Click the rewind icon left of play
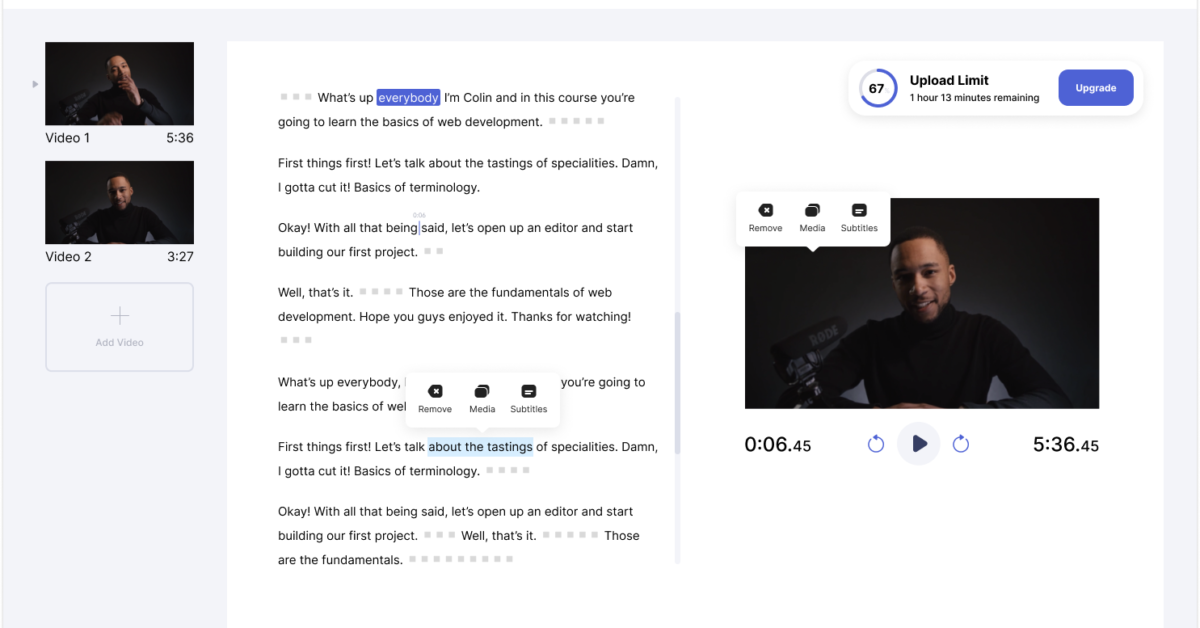The height and width of the screenshot is (628, 1200). tap(876, 444)
